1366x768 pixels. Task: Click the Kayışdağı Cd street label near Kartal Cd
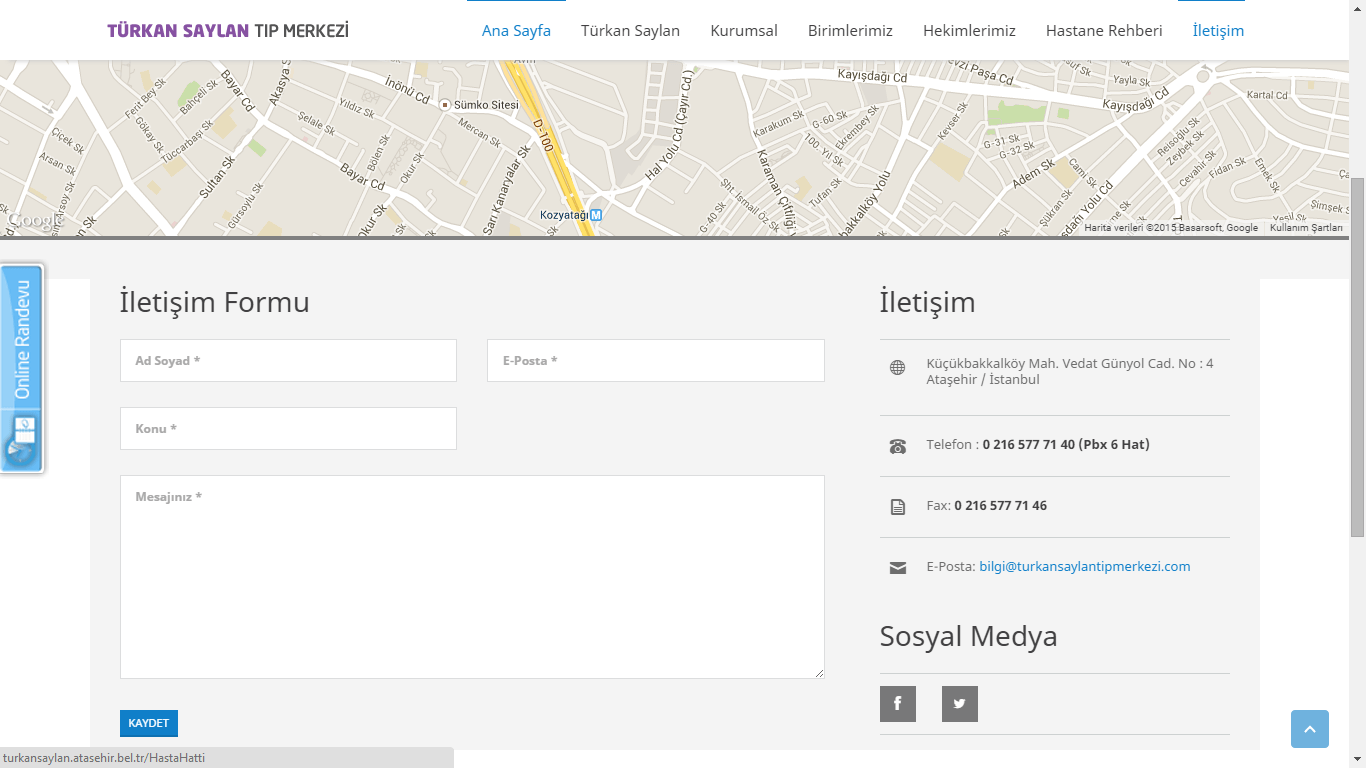tap(1135, 99)
